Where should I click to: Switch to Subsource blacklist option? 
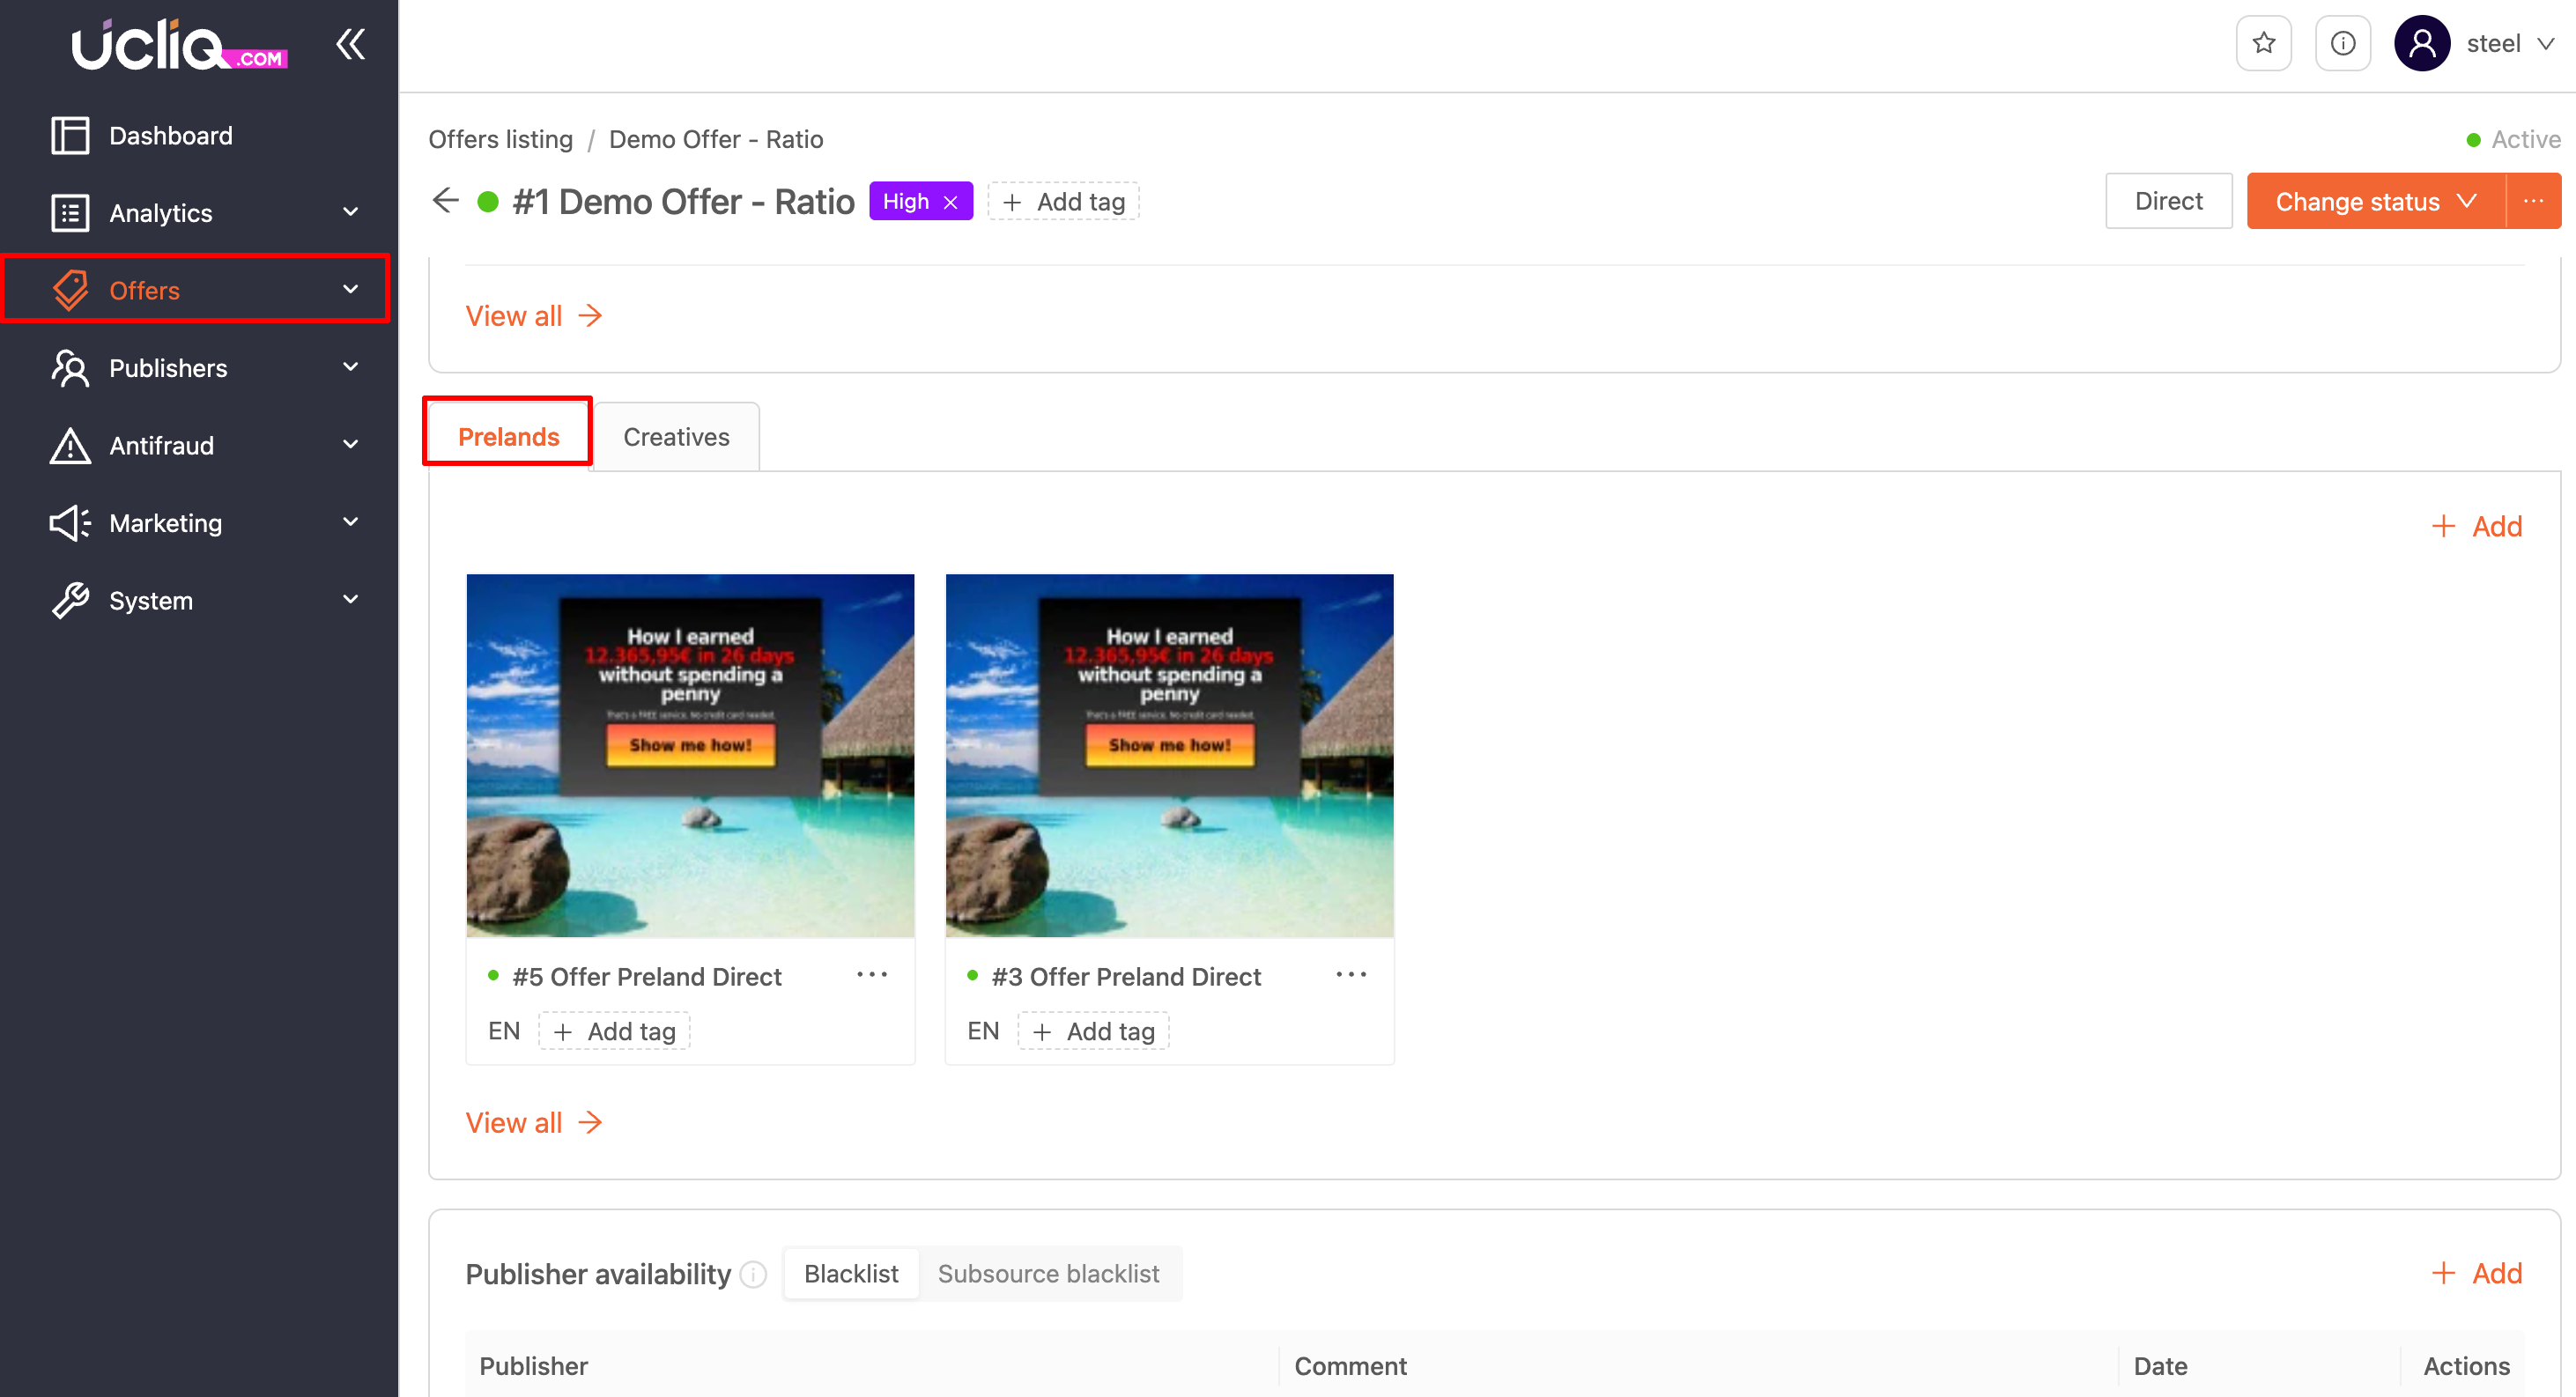click(x=1048, y=1274)
